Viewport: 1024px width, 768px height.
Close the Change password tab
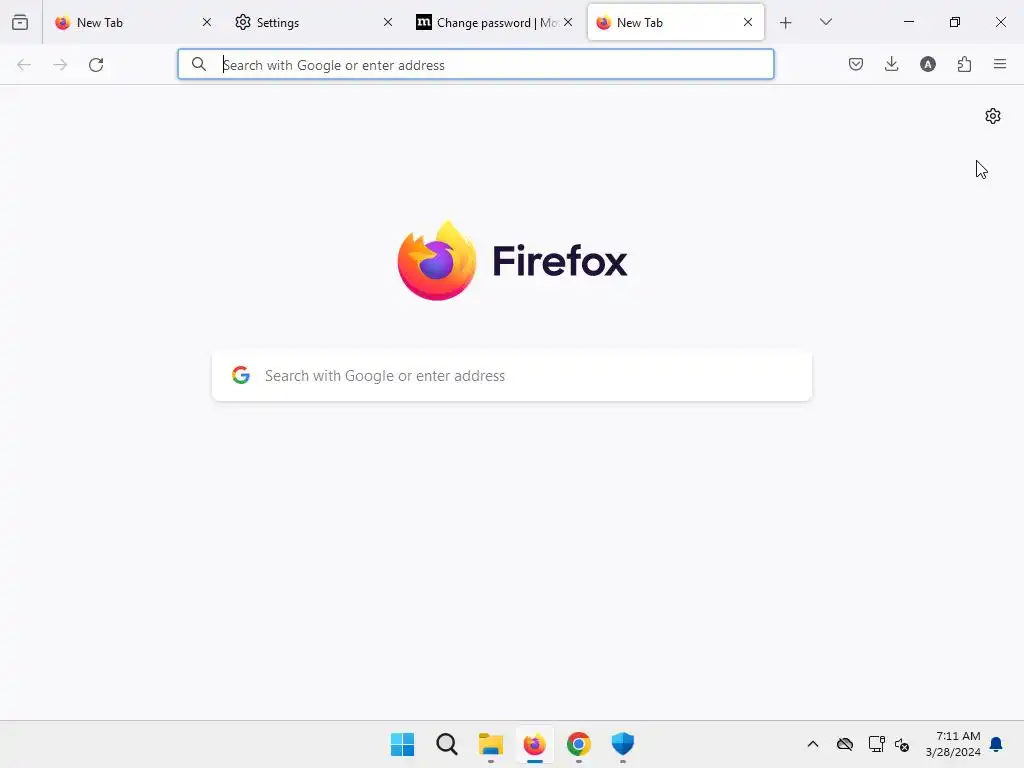tap(568, 22)
